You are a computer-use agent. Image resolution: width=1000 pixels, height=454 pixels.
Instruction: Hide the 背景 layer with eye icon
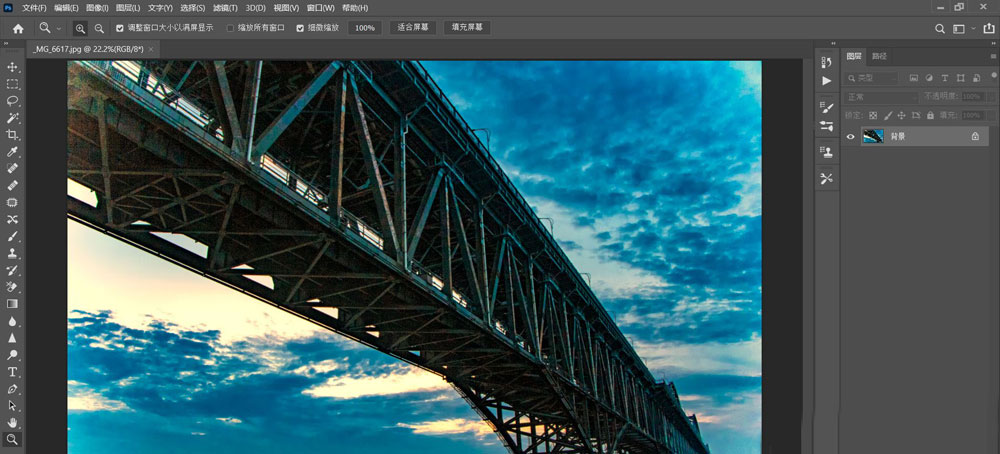(851, 136)
